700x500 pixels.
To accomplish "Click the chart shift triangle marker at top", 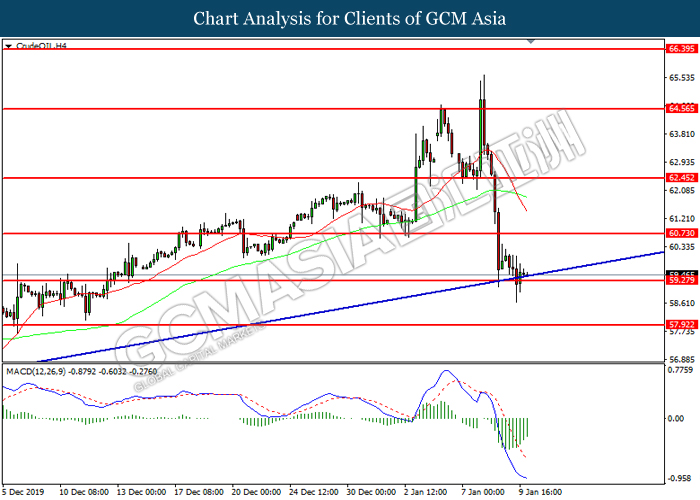I will click(x=530, y=41).
